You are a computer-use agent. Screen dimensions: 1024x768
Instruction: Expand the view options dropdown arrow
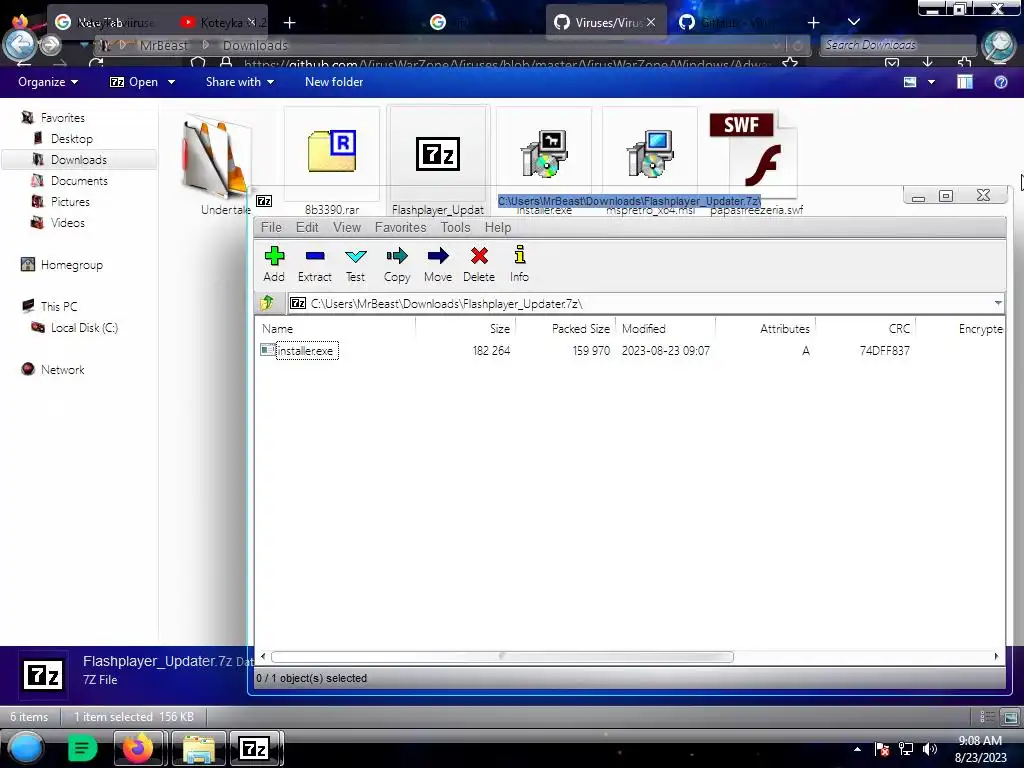click(931, 82)
